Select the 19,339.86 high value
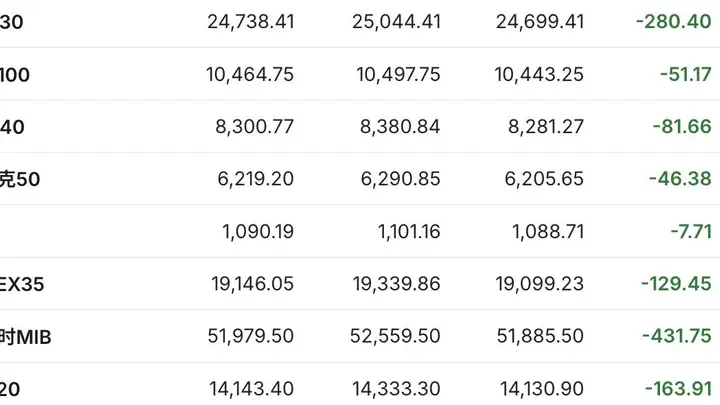 point(397,284)
